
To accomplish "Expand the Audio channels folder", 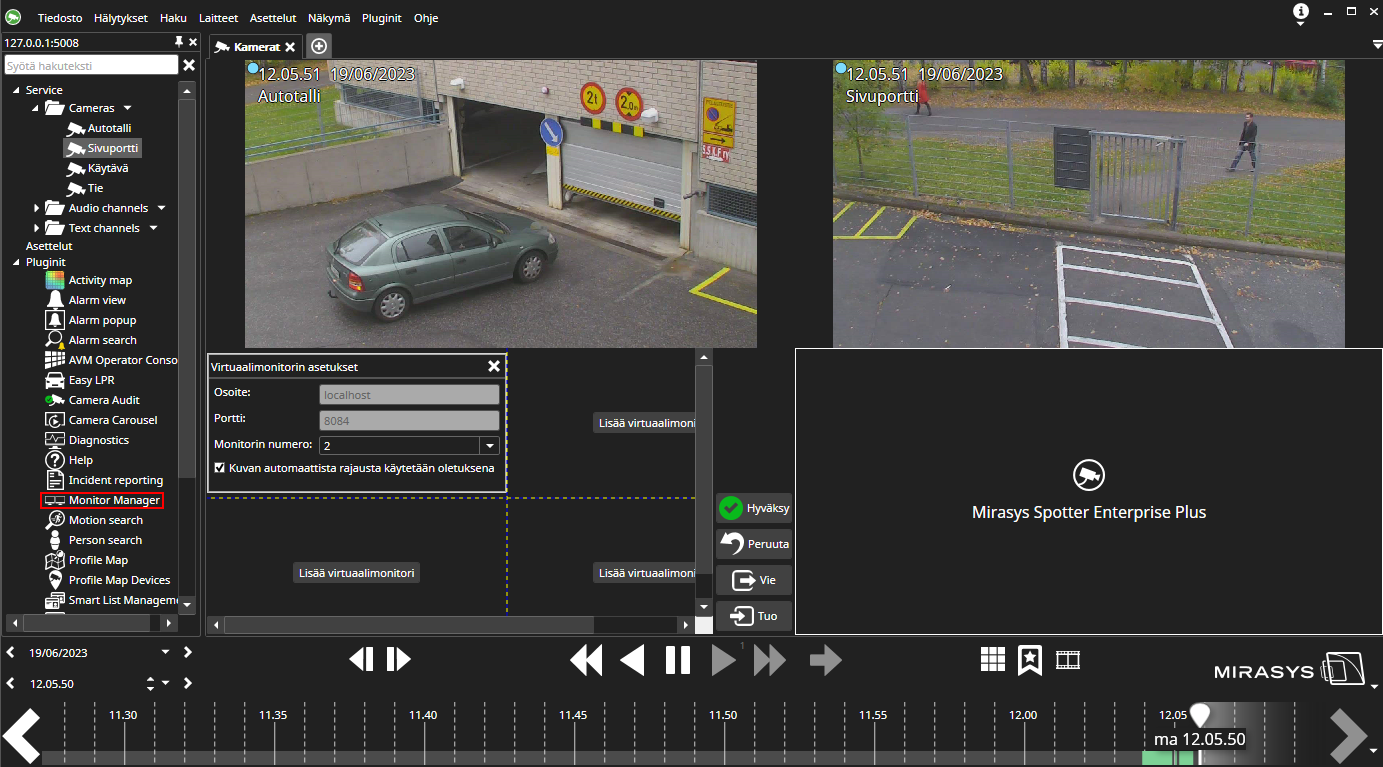I will tap(37, 208).
